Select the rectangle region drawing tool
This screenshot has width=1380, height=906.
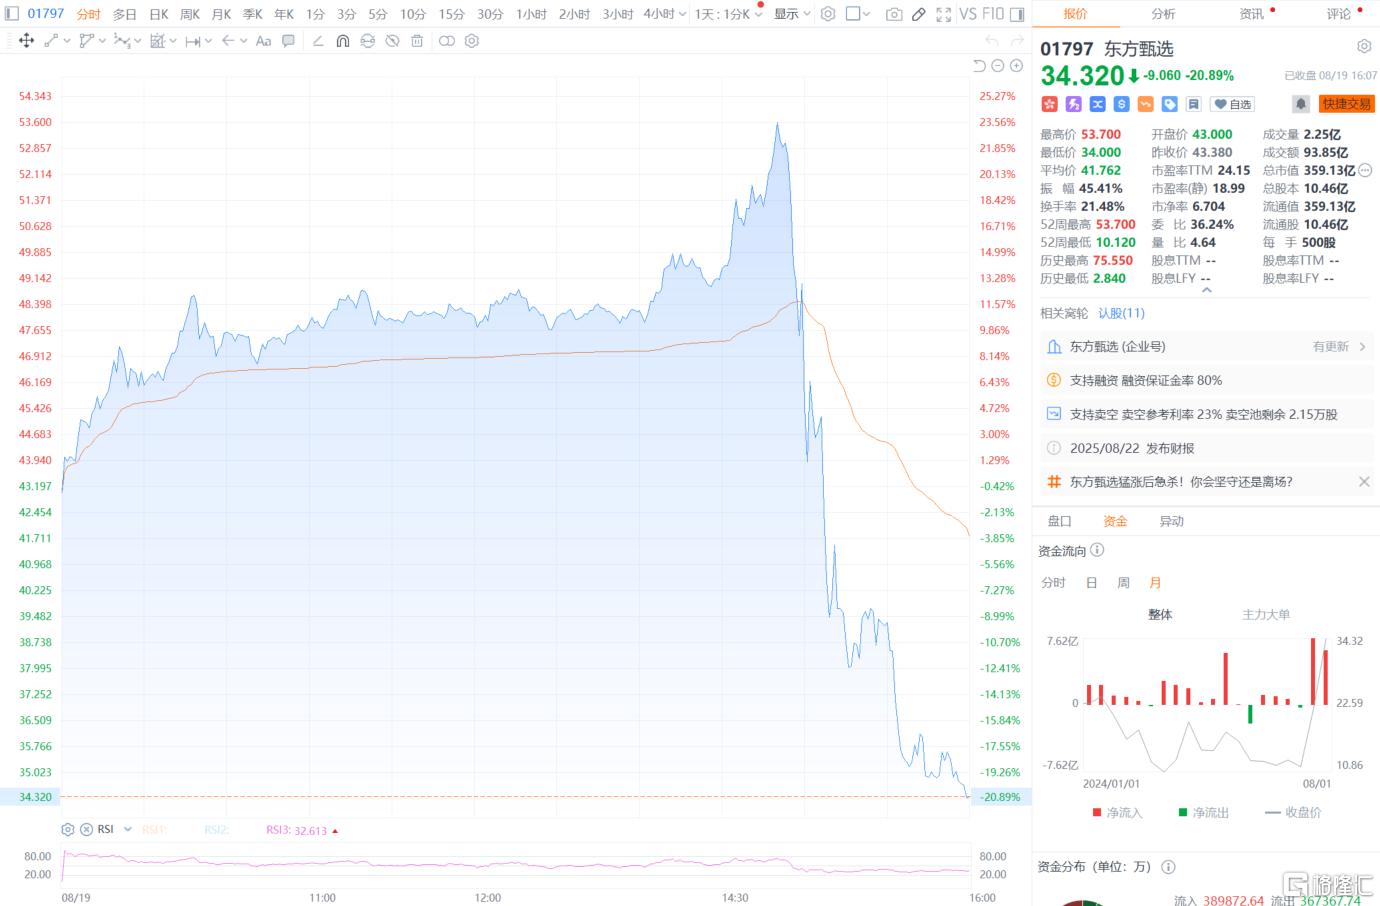point(157,41)
